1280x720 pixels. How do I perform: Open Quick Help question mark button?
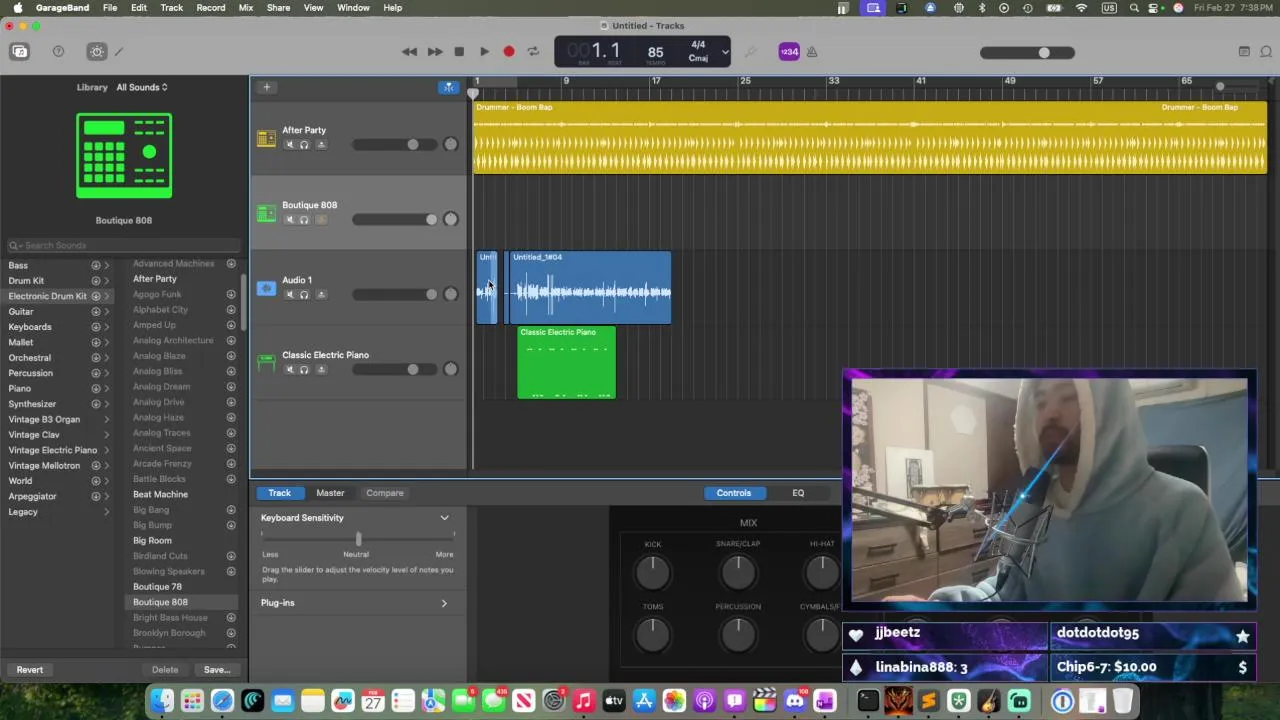(58, 52)
